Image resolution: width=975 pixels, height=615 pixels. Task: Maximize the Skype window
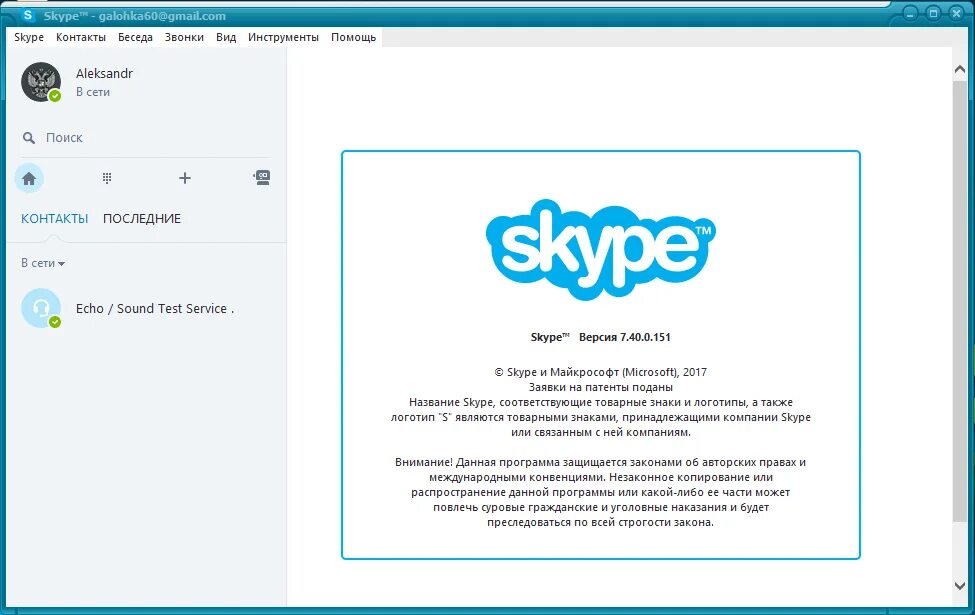[x=933, y=13]
